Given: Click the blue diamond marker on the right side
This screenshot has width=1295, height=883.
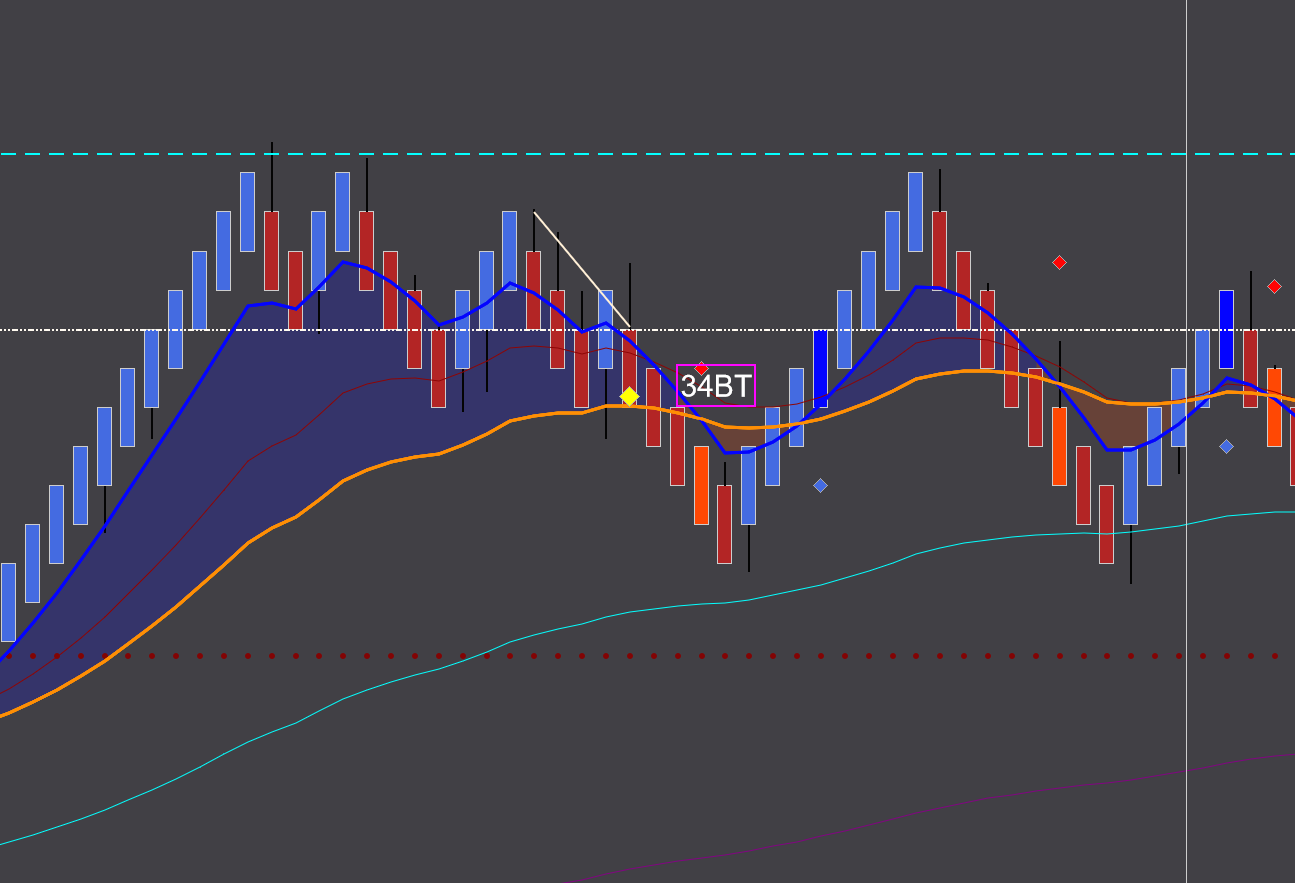Looking at the screenshot, I should click(1225, 447).
